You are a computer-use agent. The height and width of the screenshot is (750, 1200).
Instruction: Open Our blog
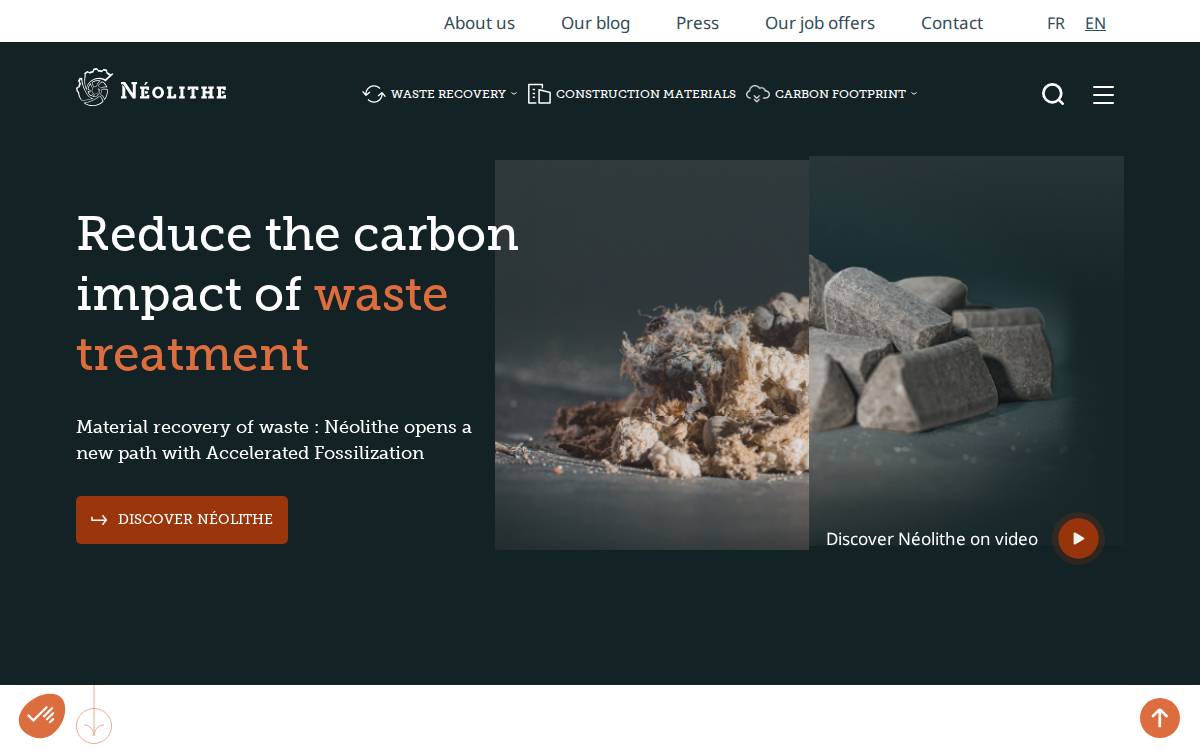point(595,23)
